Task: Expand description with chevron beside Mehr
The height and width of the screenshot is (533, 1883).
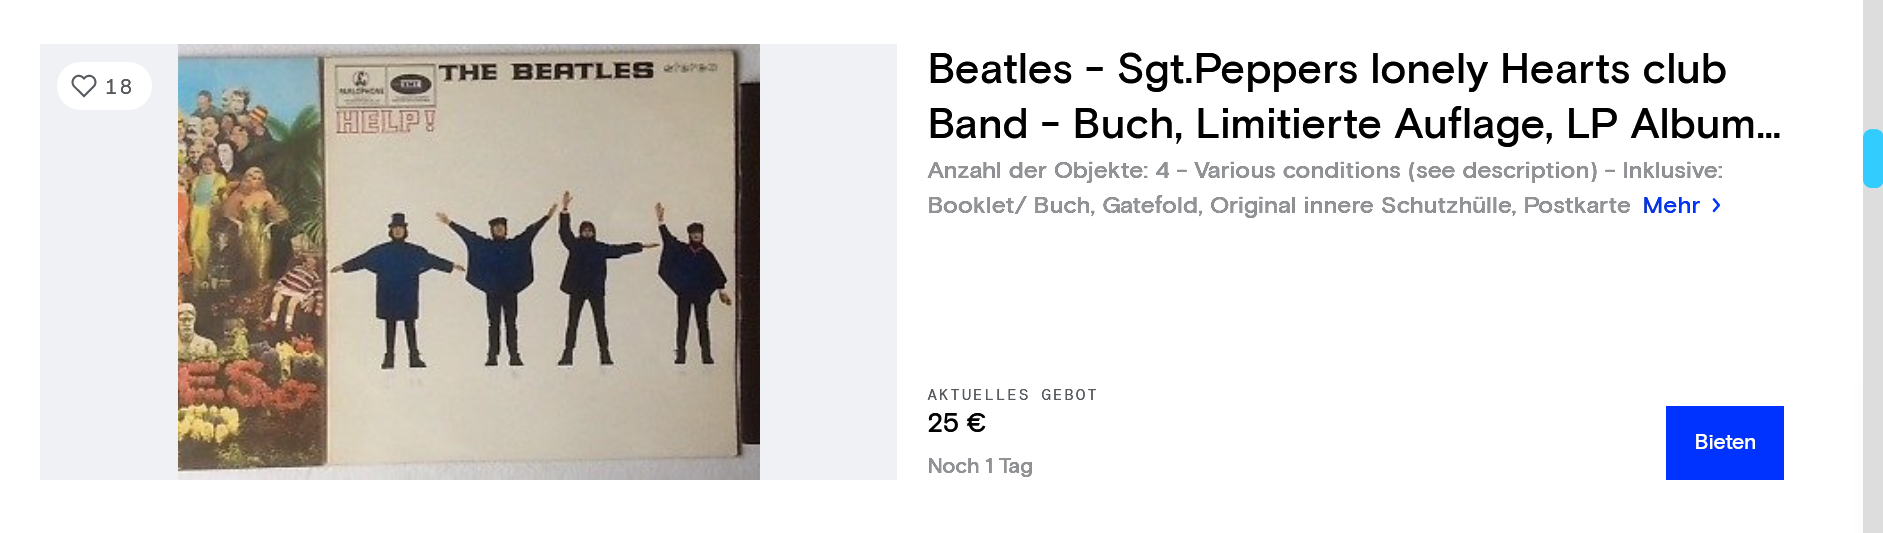Action: pos(1717,205)
